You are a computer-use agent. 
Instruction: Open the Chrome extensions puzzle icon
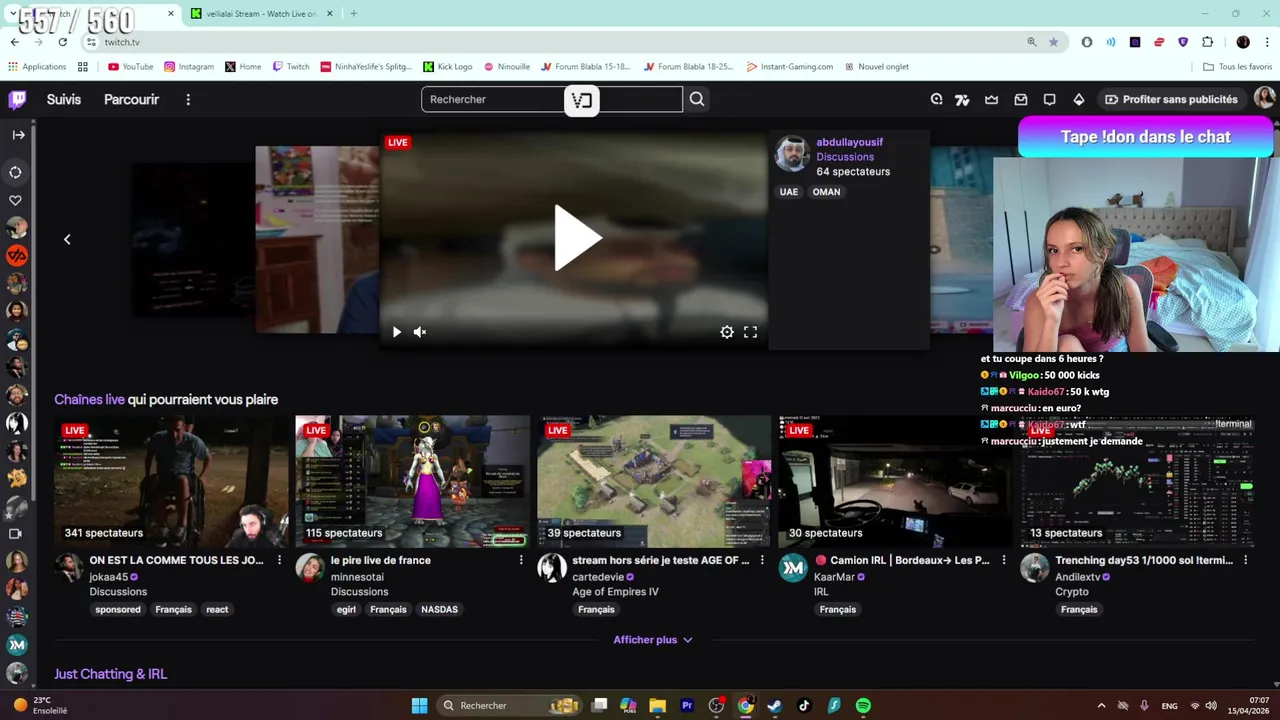[x=1207, y=42]
